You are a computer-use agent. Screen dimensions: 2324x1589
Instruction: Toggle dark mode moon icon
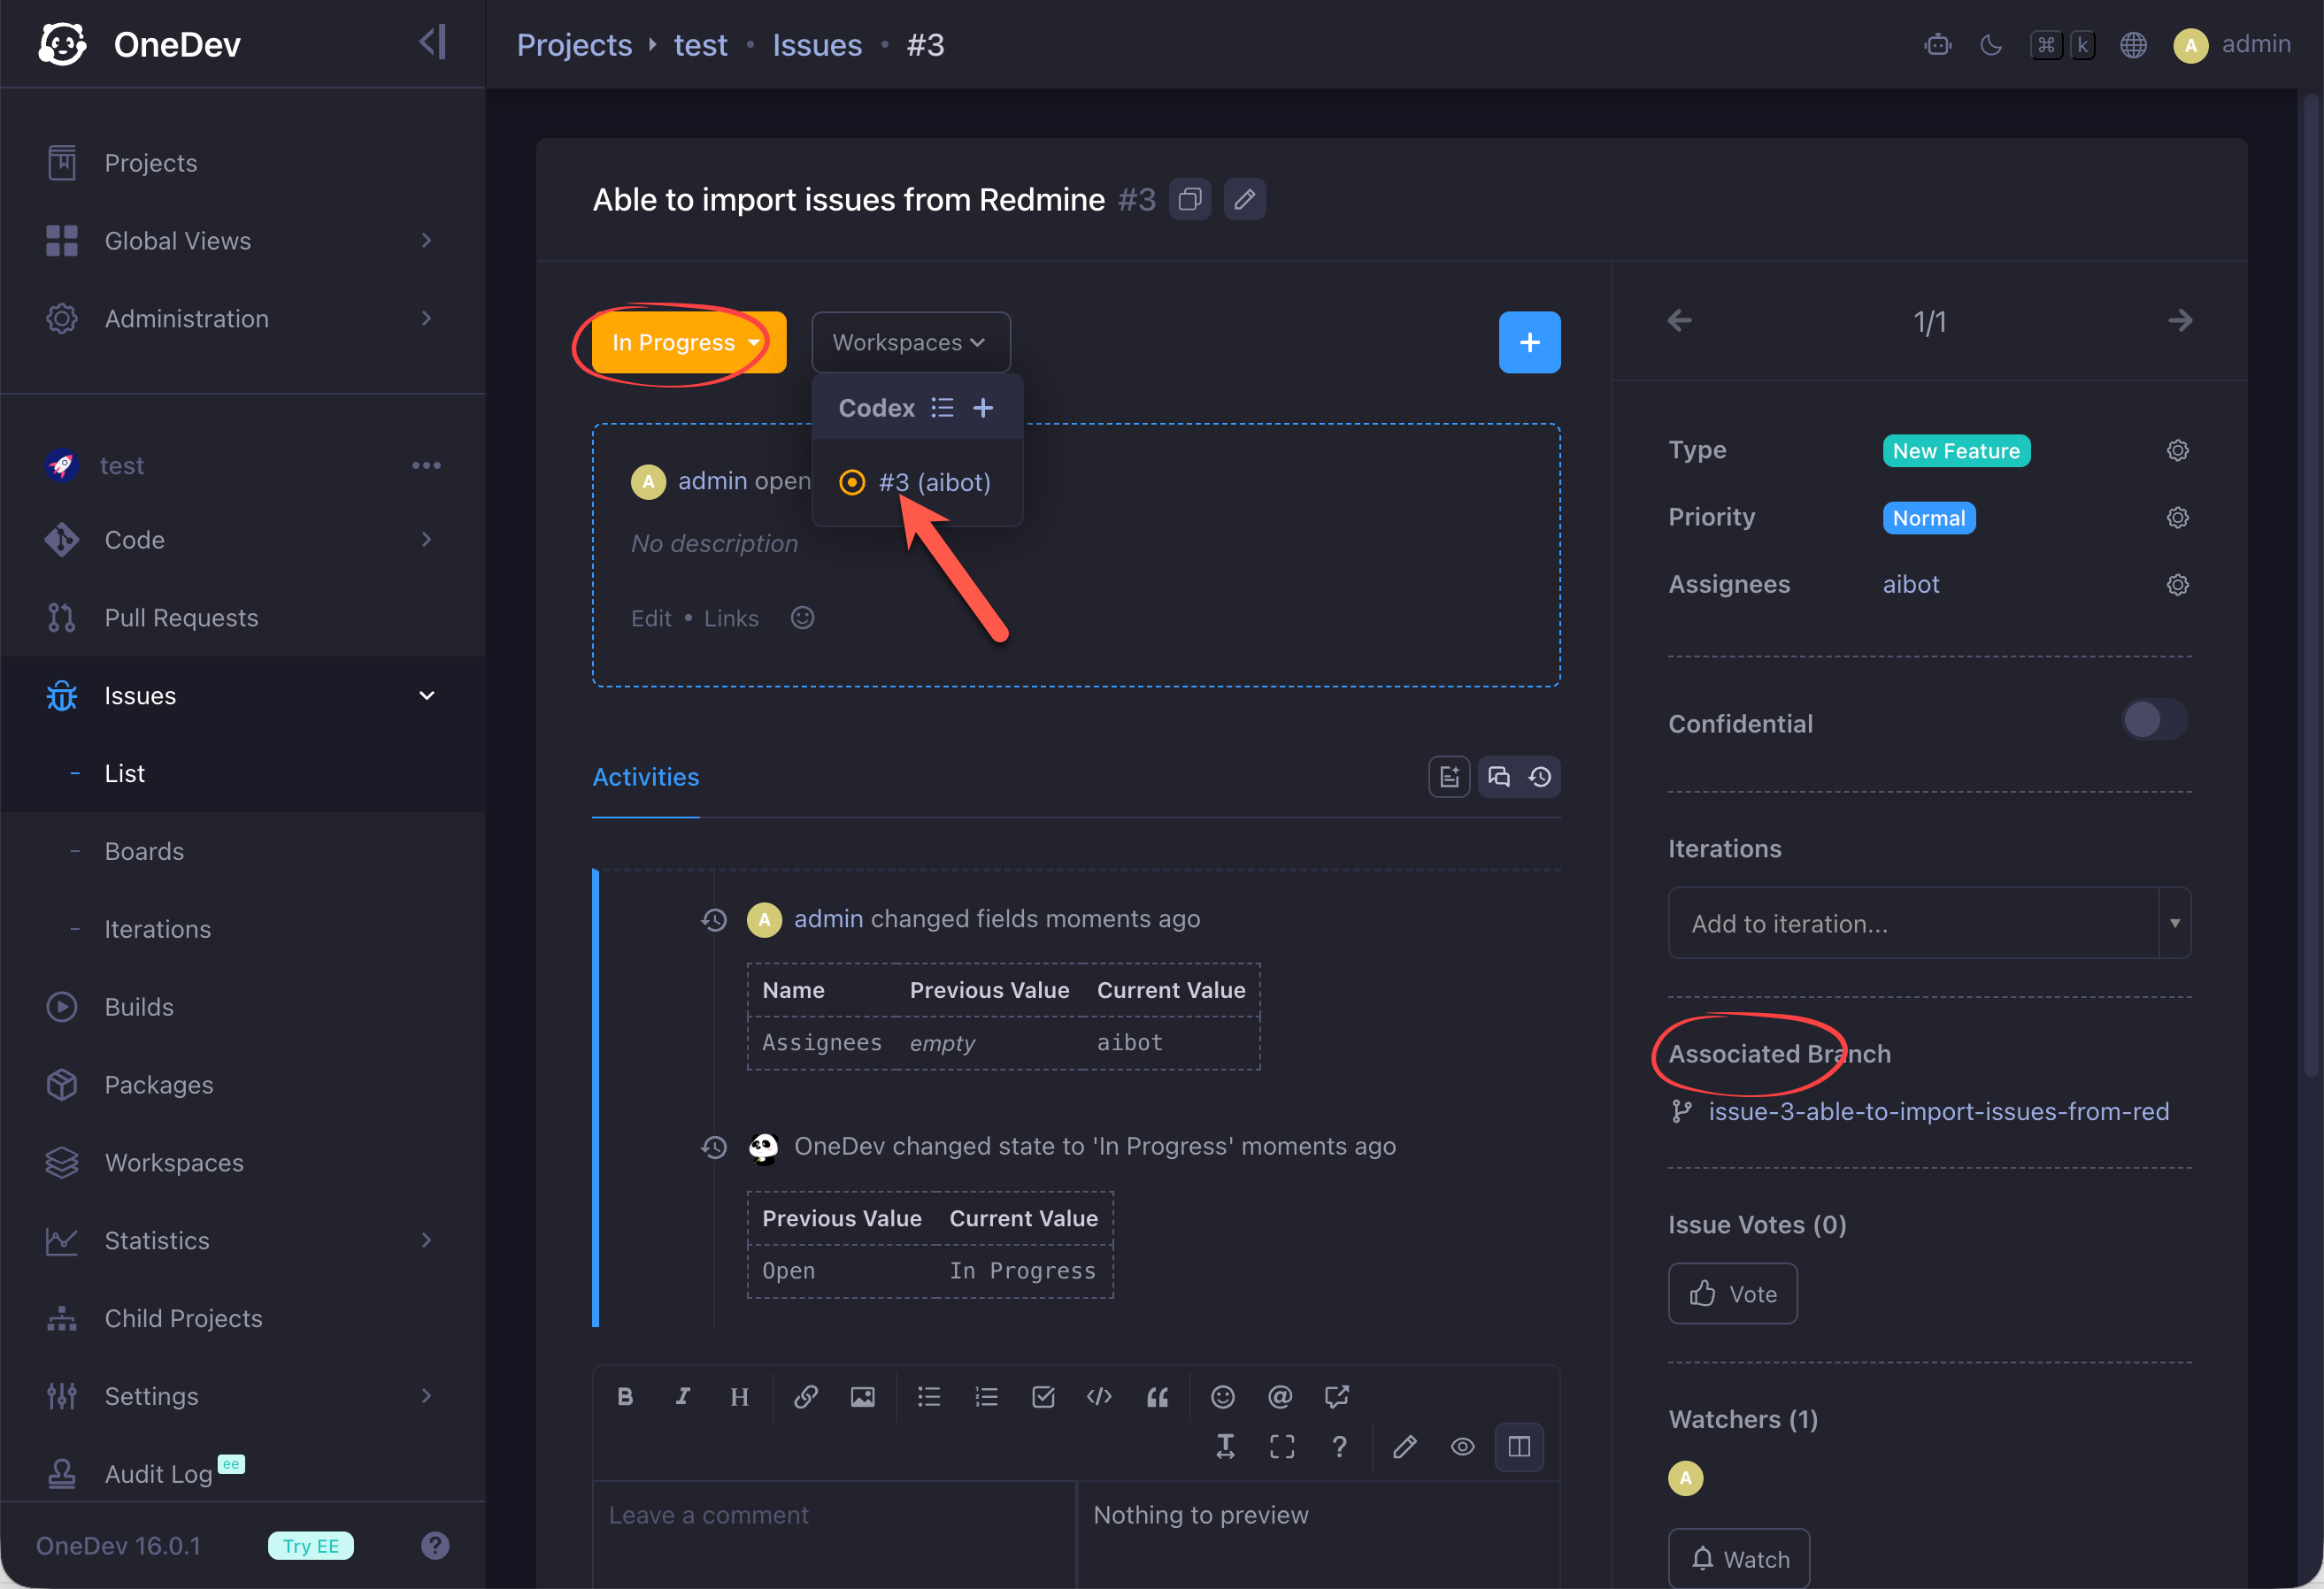1990,44
